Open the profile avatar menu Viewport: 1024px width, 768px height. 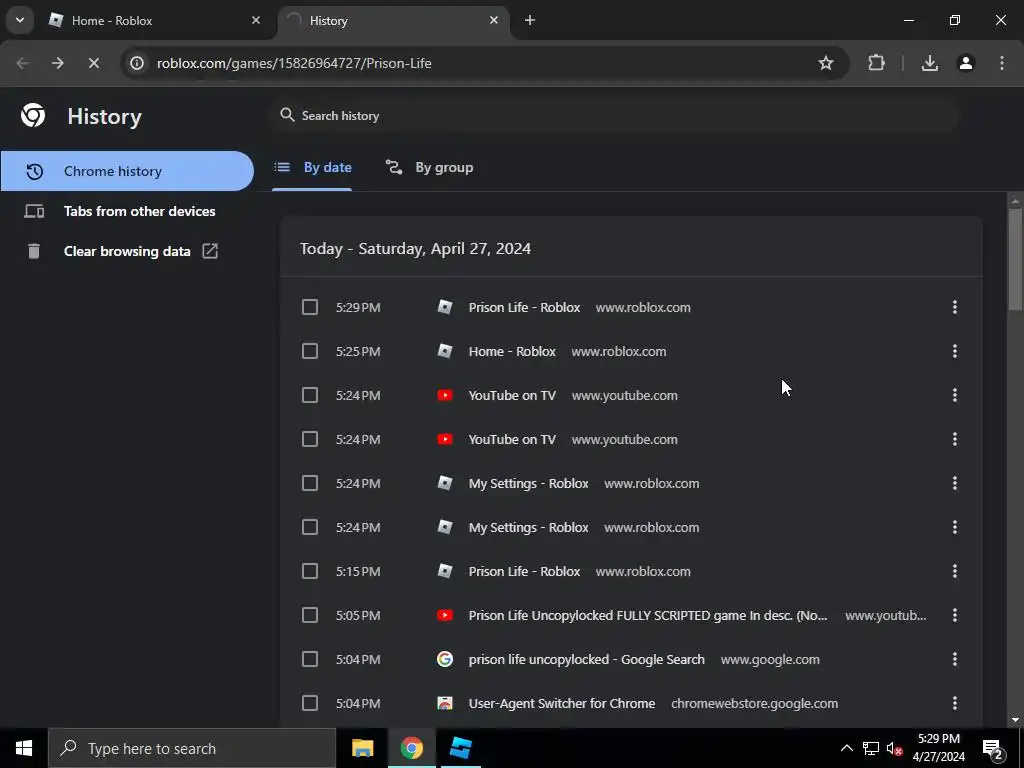click(966, 63)
